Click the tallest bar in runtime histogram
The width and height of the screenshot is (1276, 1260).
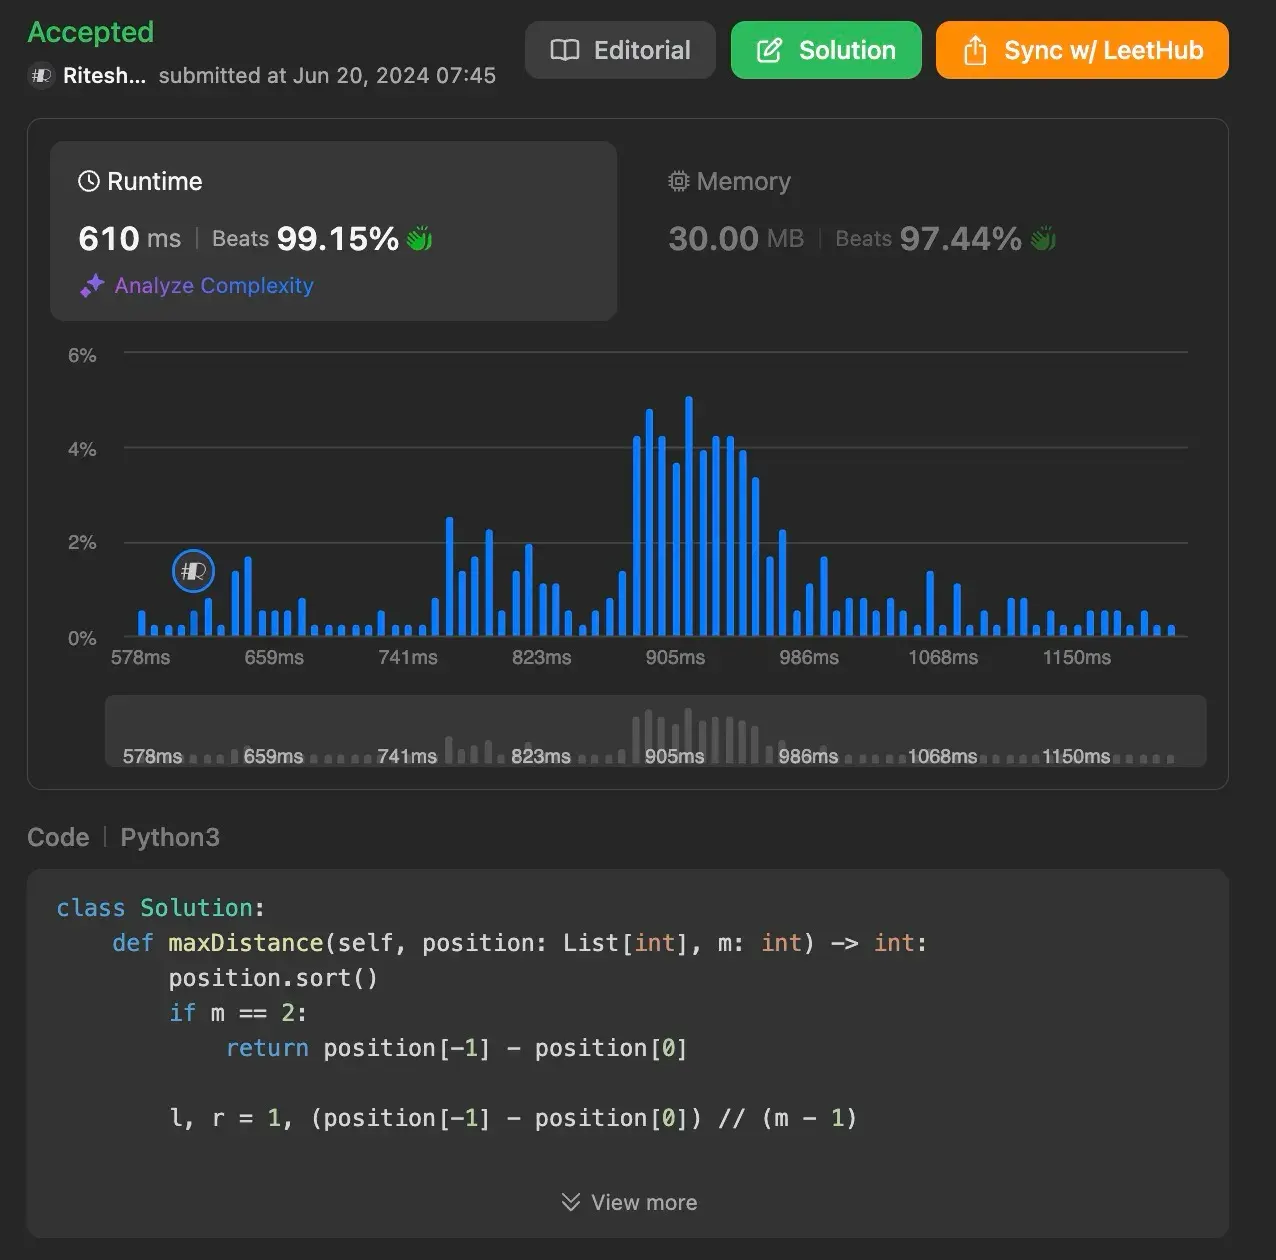(x=689, y=516)
